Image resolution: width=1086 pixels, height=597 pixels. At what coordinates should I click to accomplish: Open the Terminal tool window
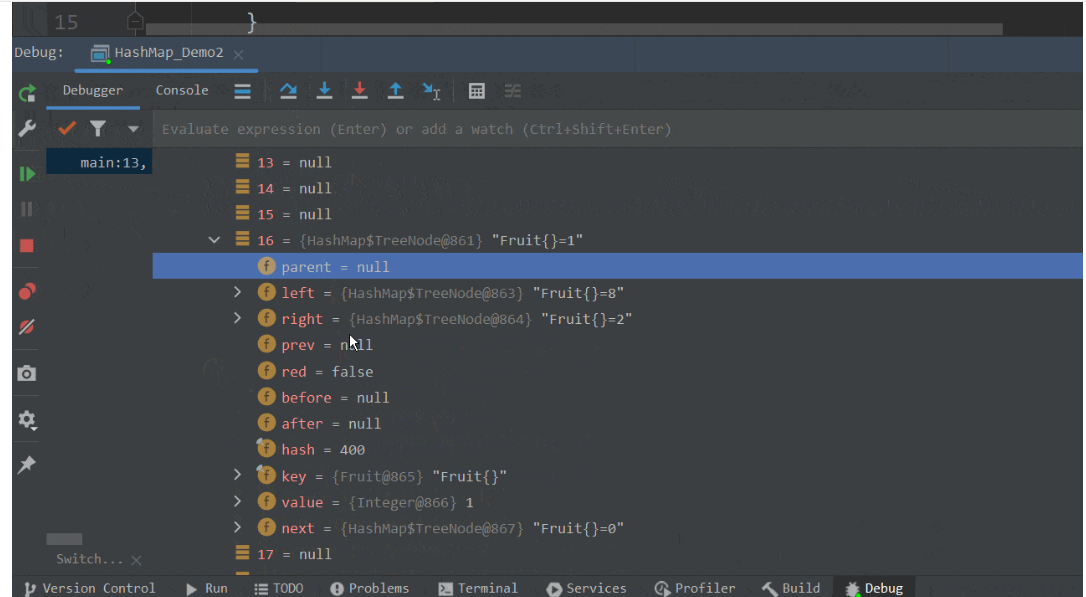[478, 588]
